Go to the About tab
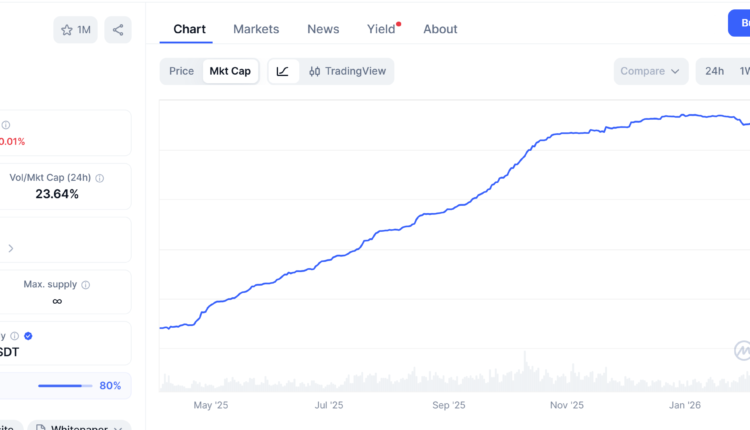The width and height of the screenshot is (750, 430). 440,29
